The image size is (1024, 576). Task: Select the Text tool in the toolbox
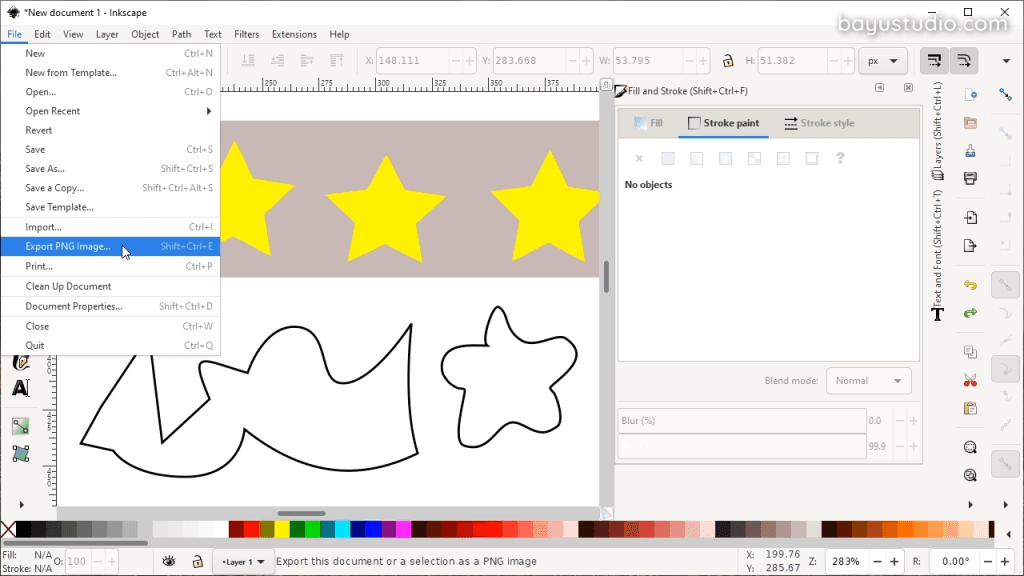[x=20, y=388]
